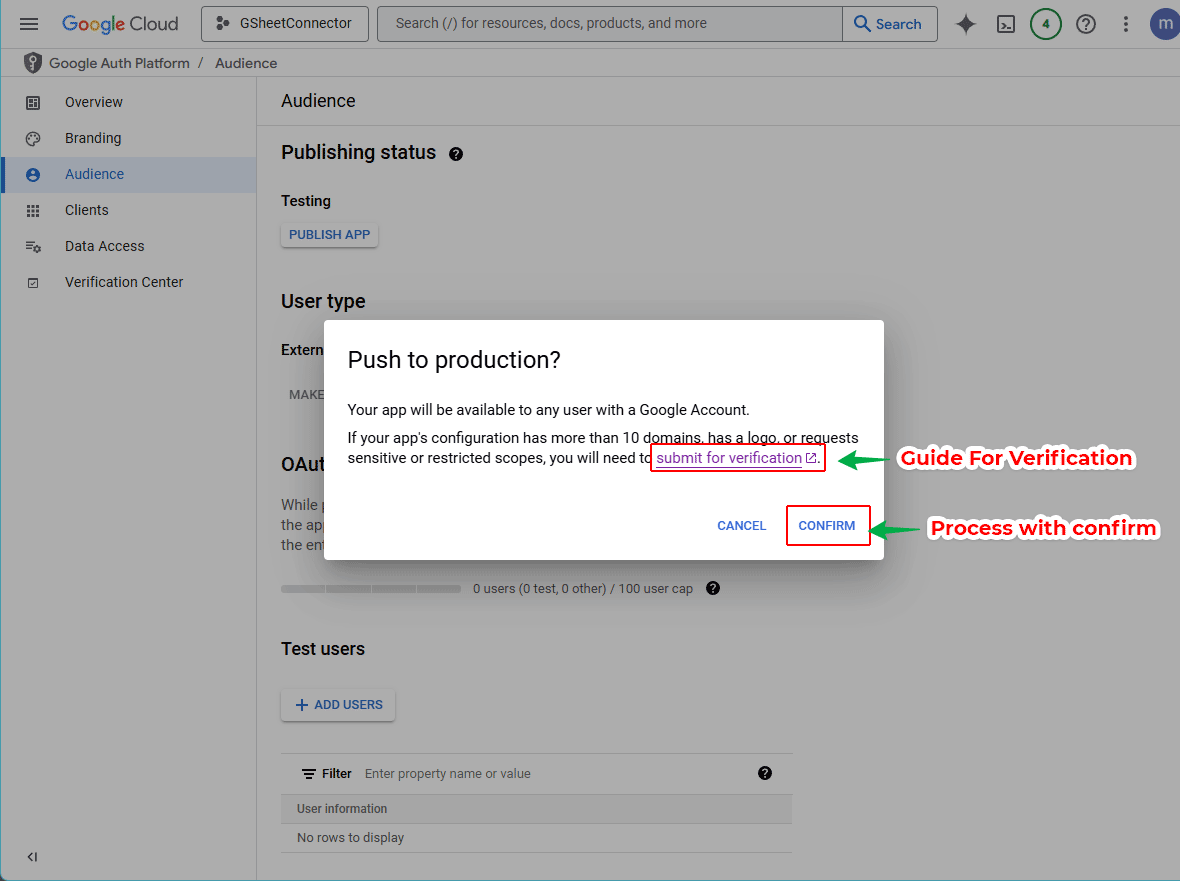This screenshot has height=881, width=1180.
Task: Click the Data Access settings icon
Action: [x=33, y=247]
